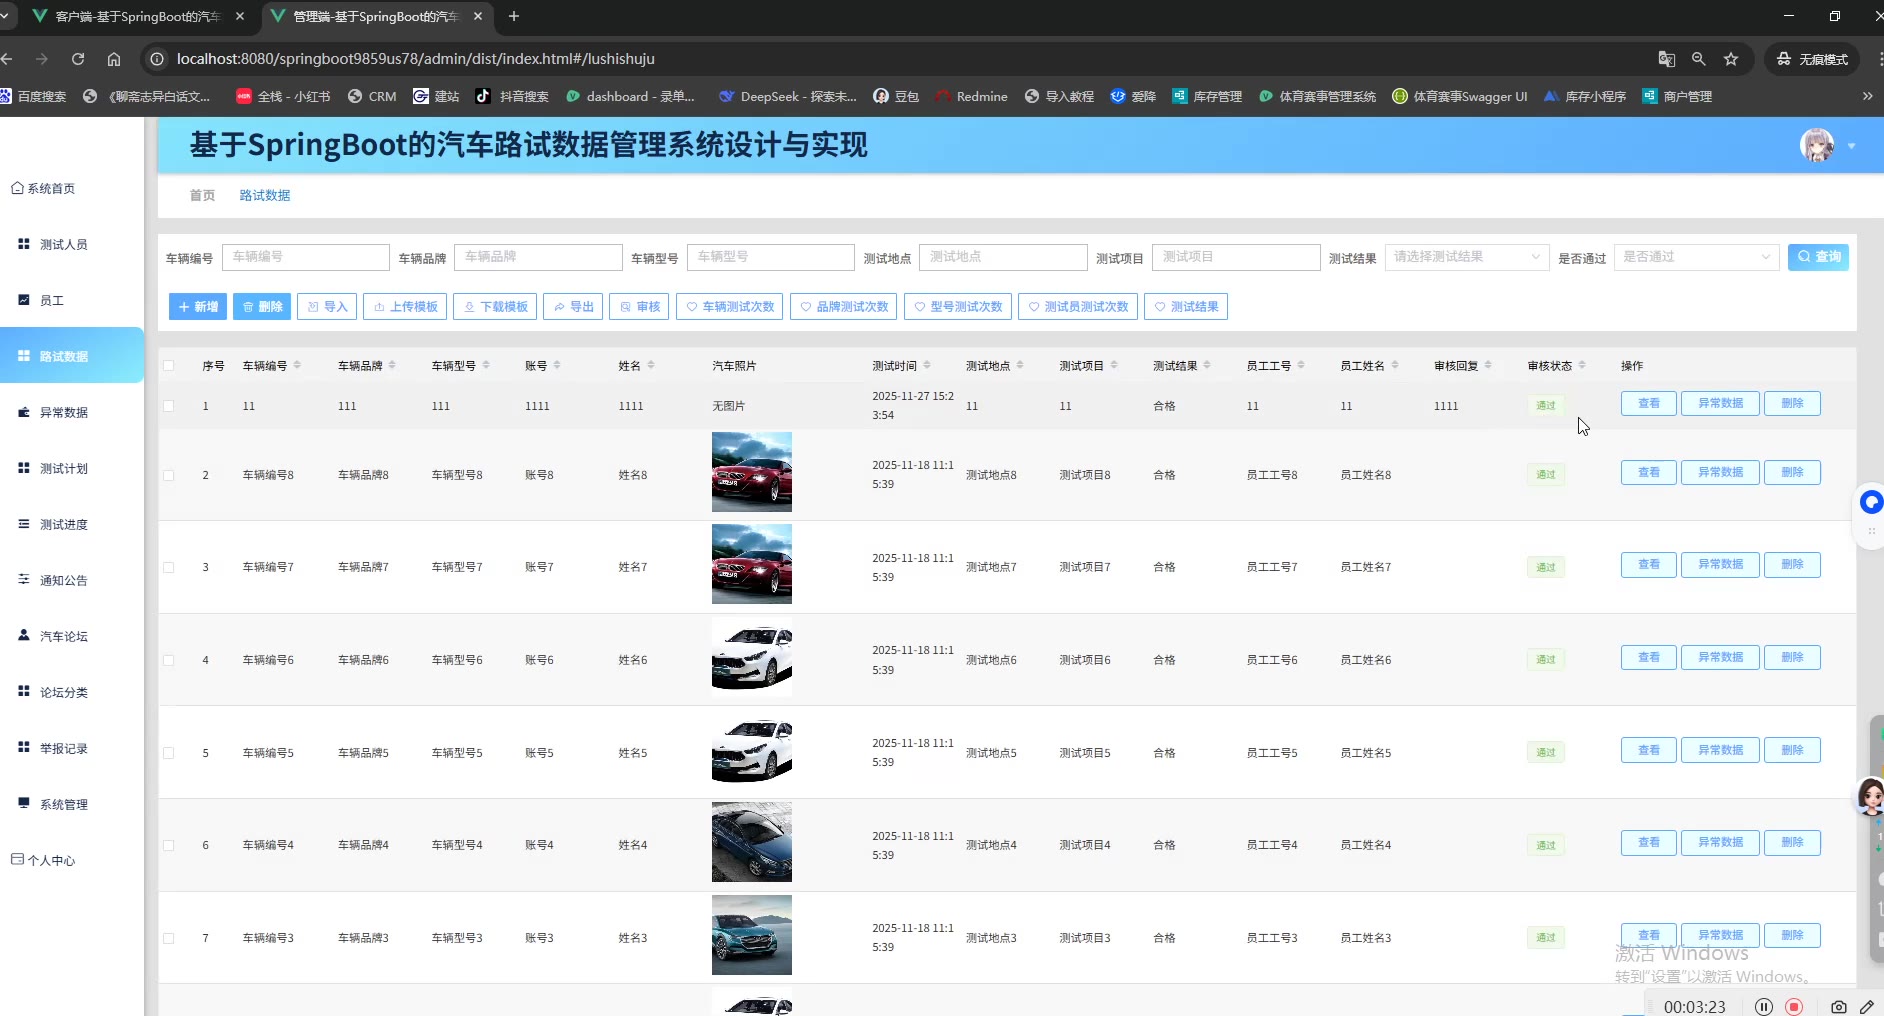
Task: Click the browser home icon
Action: [x=114, y=59]
